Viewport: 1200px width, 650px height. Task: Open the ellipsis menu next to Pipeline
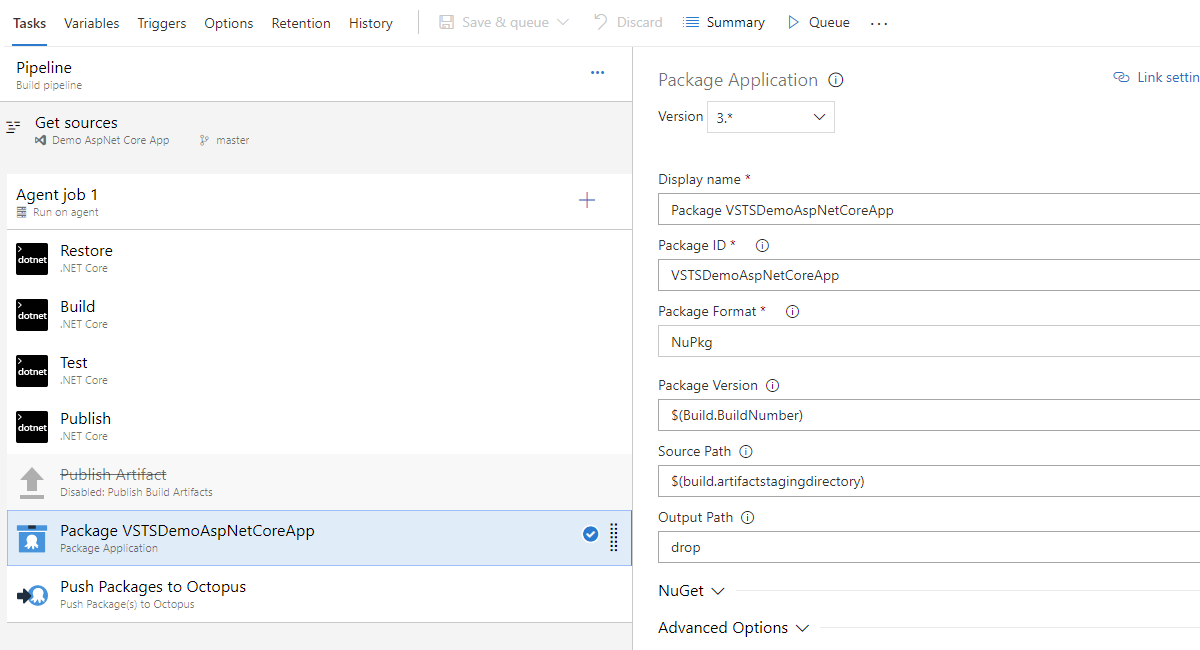[598, 73]
